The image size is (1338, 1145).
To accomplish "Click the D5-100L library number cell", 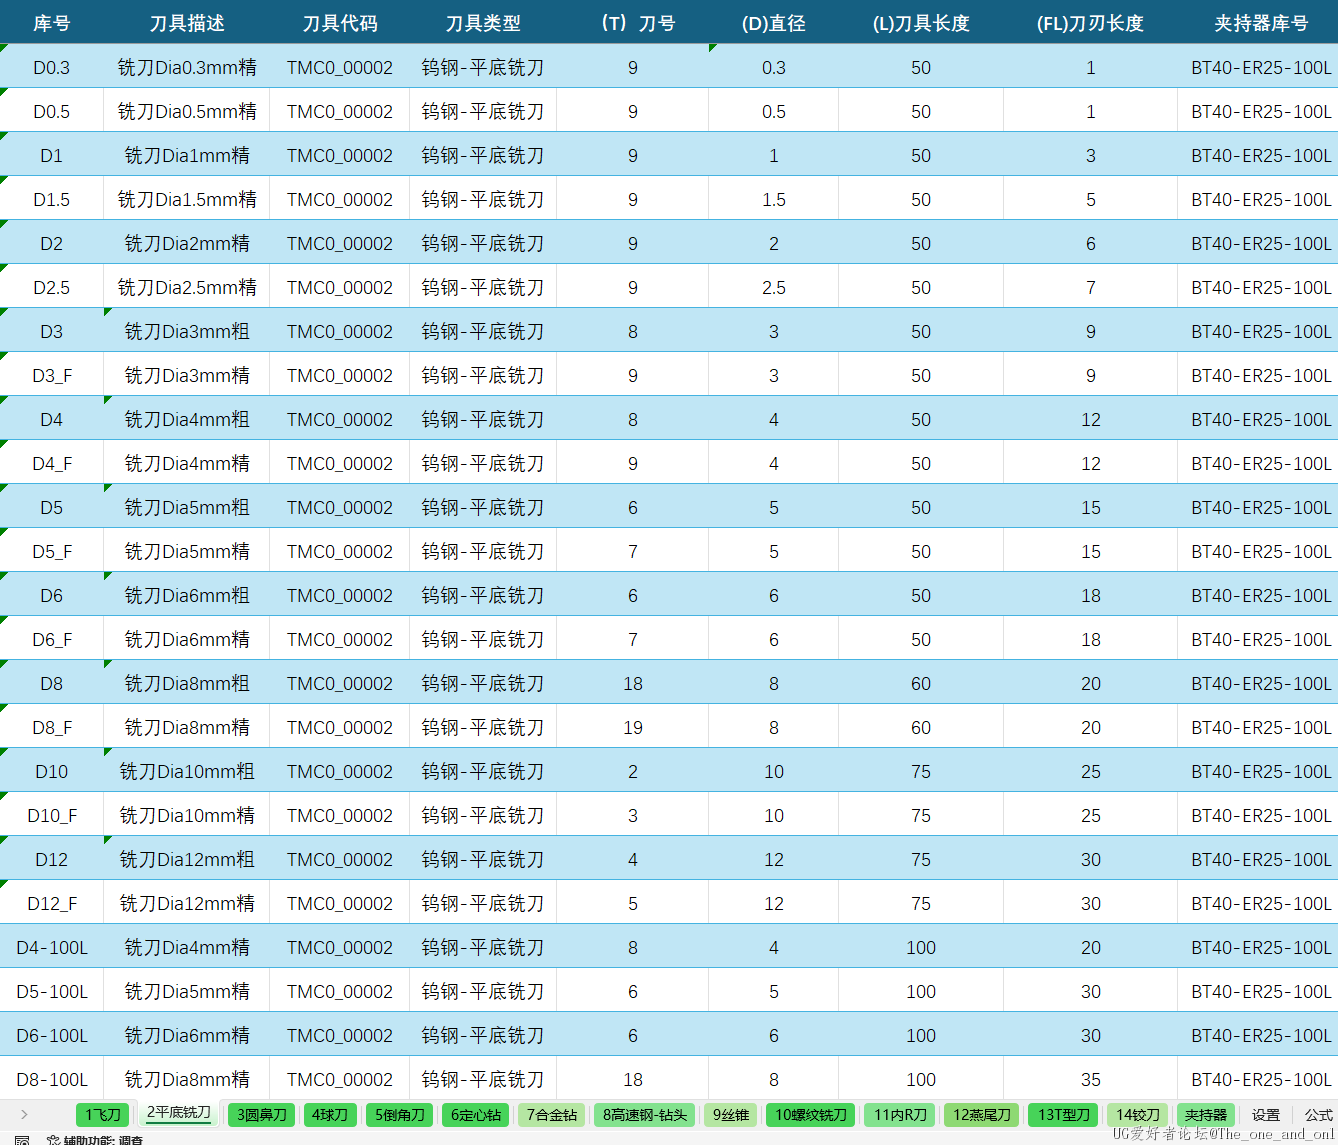I will 51,991.
